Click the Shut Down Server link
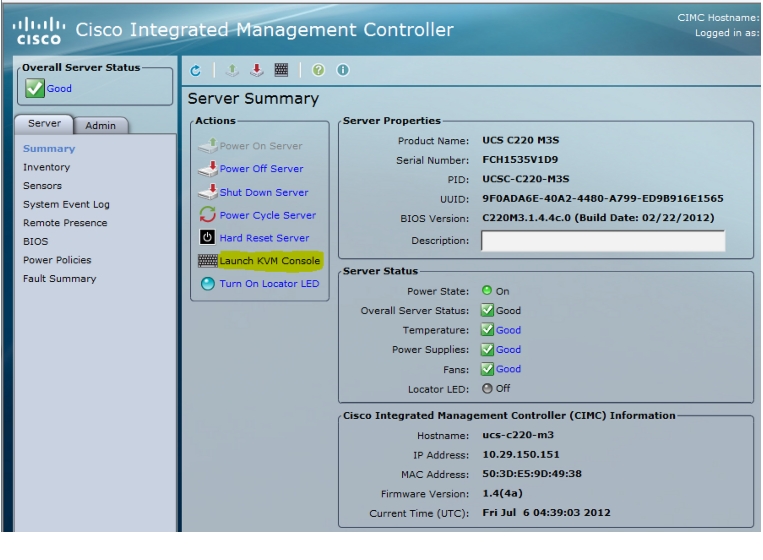Screen dimensions: 763x560 click(x=264, y=192)
